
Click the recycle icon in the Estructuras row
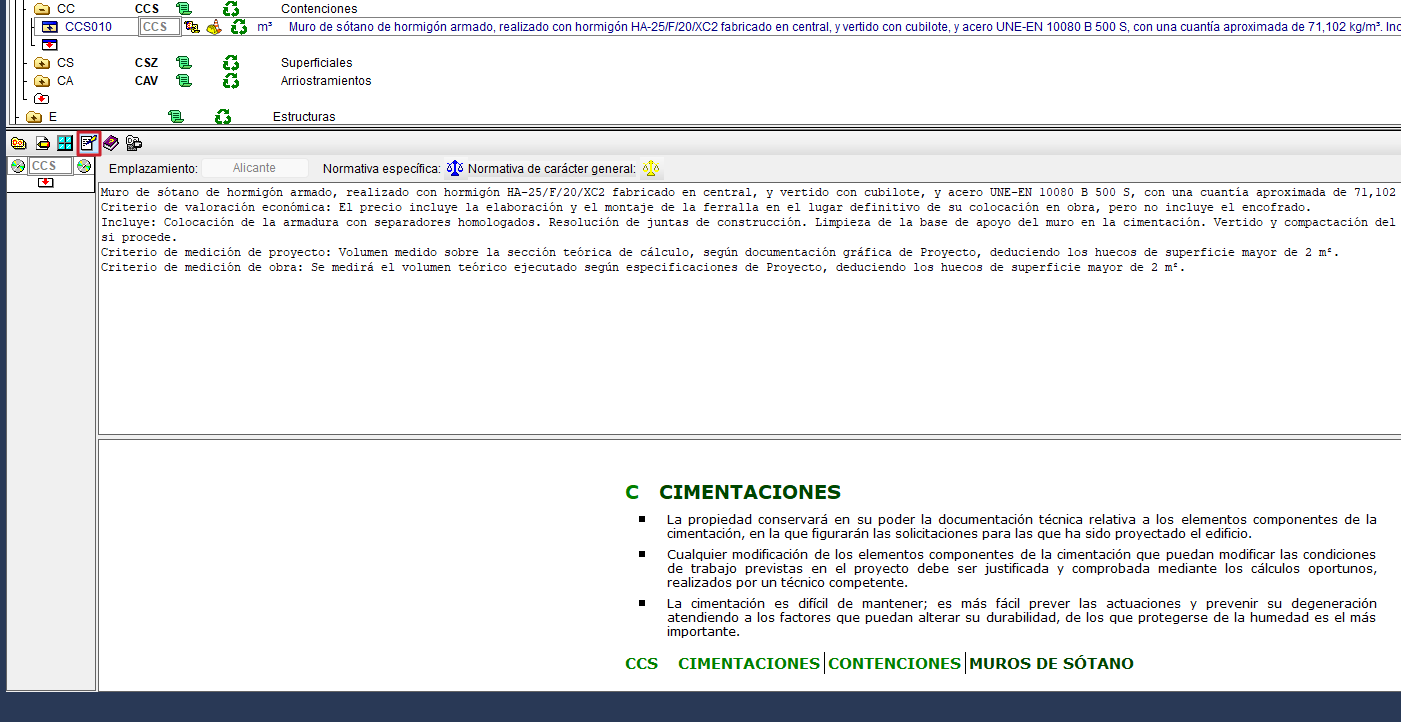pos(223,117)
